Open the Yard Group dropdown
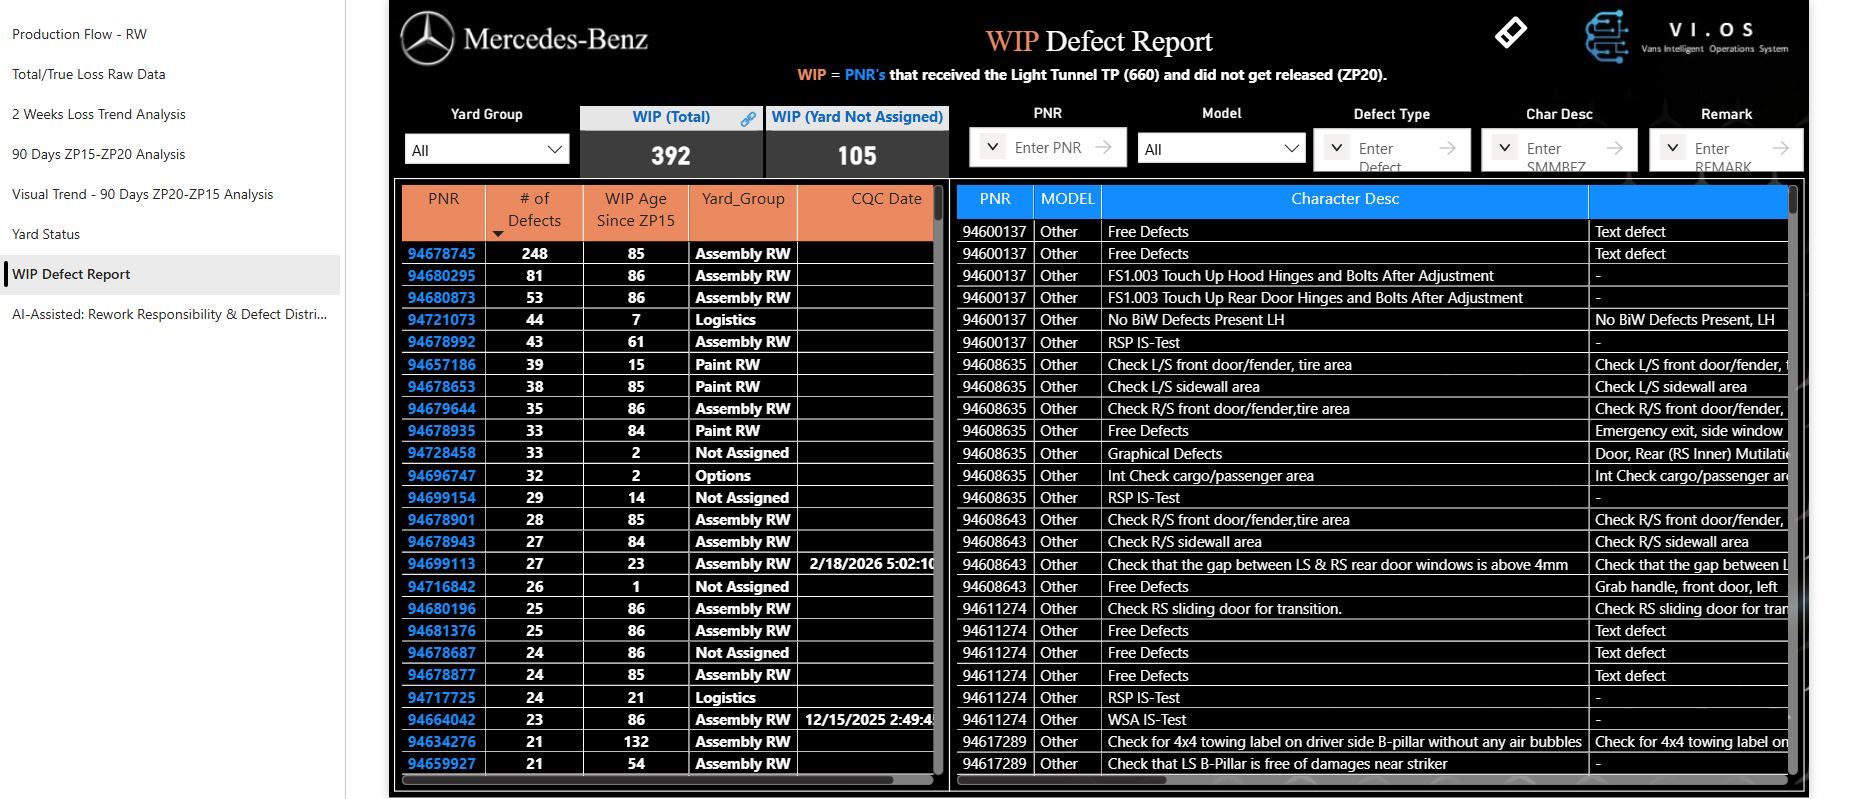The height and width of the screenshot is (799, 1852). [x=487, y=150]
